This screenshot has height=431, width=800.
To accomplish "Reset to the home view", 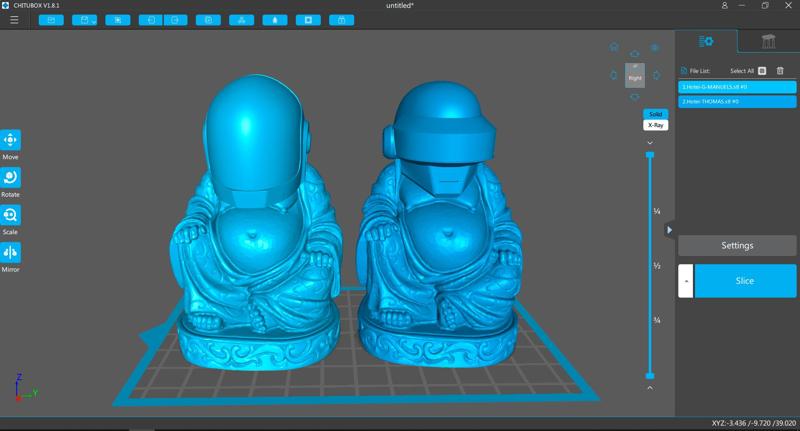I will [614, 47].
